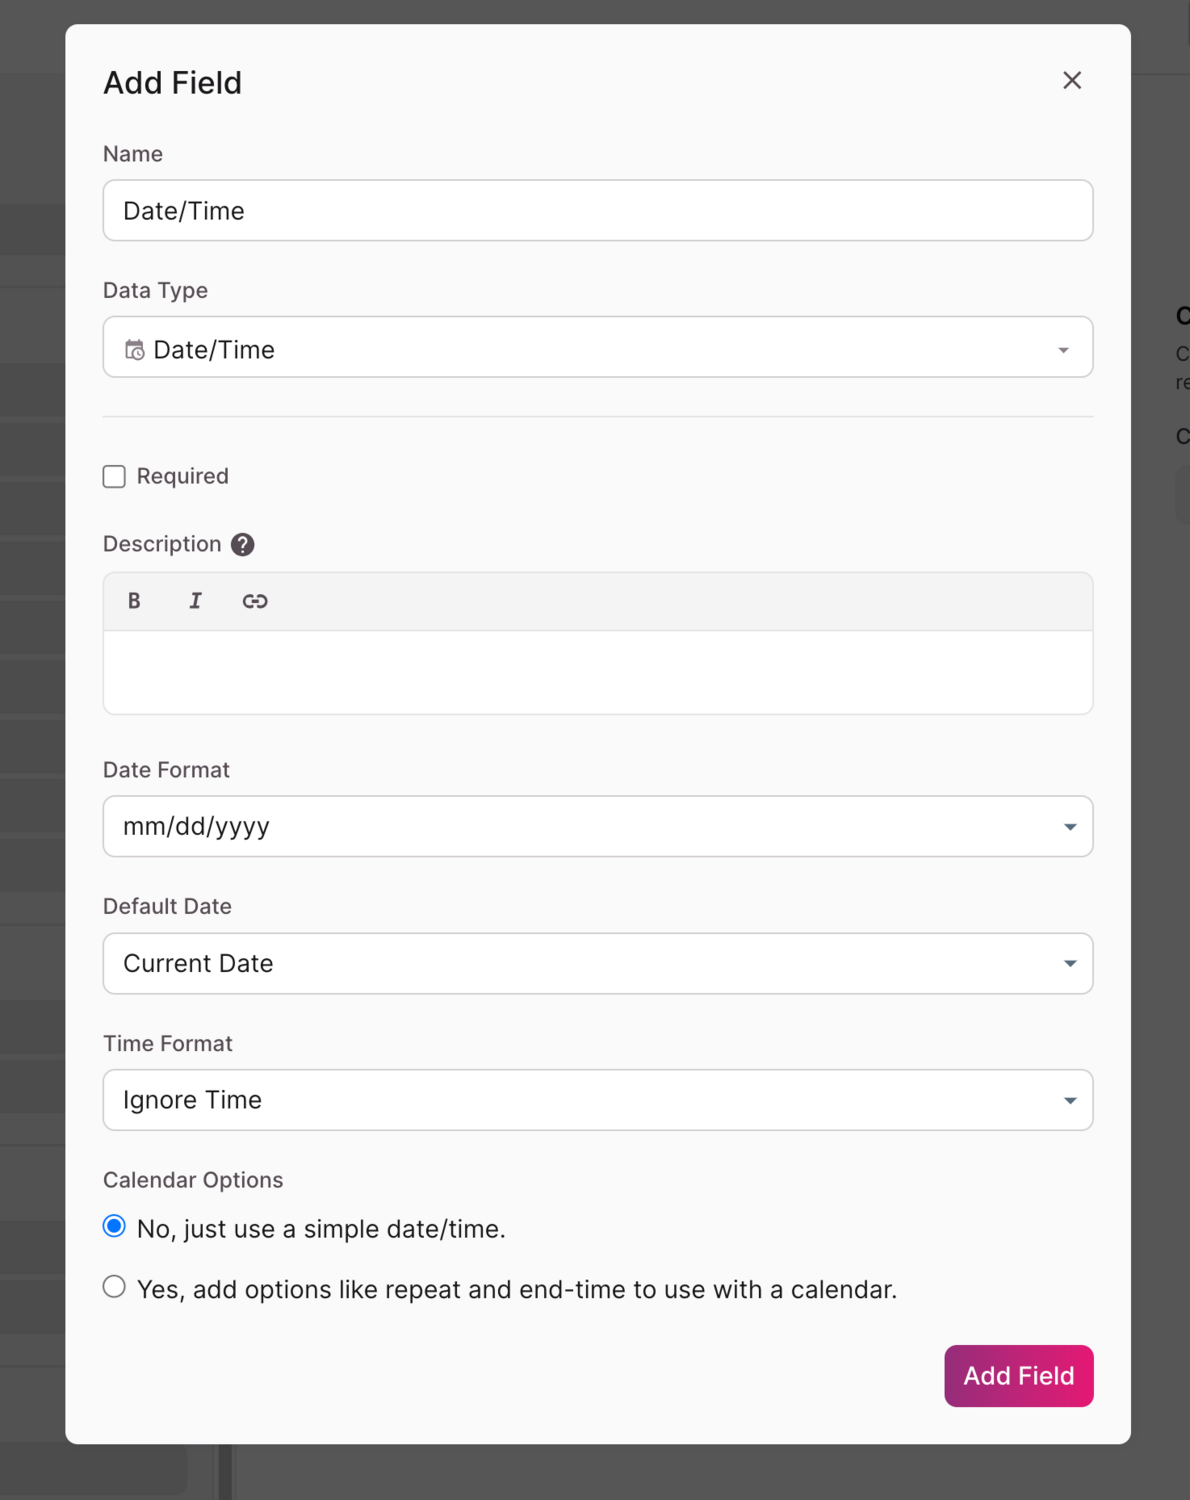The height and width of the screenshot is (1500, 1190).
Task: Click the Italic formatting icon
Action: pos(195,601)
